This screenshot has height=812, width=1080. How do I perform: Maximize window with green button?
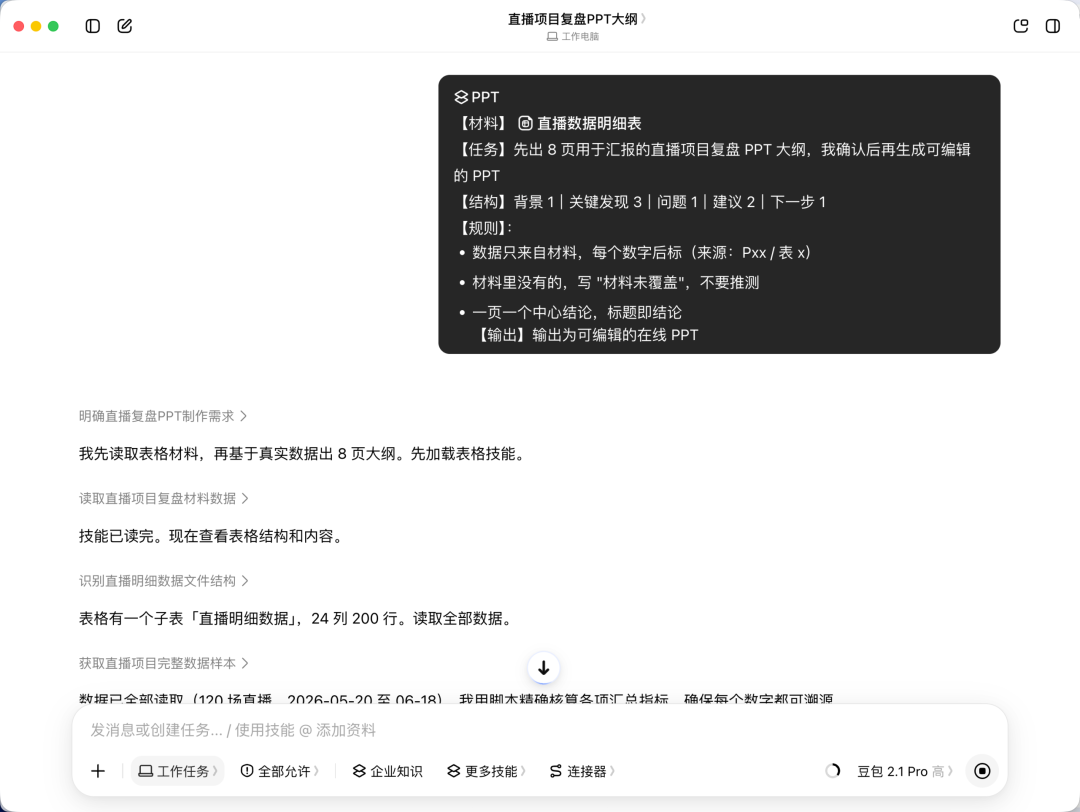[x=53, y=26]
